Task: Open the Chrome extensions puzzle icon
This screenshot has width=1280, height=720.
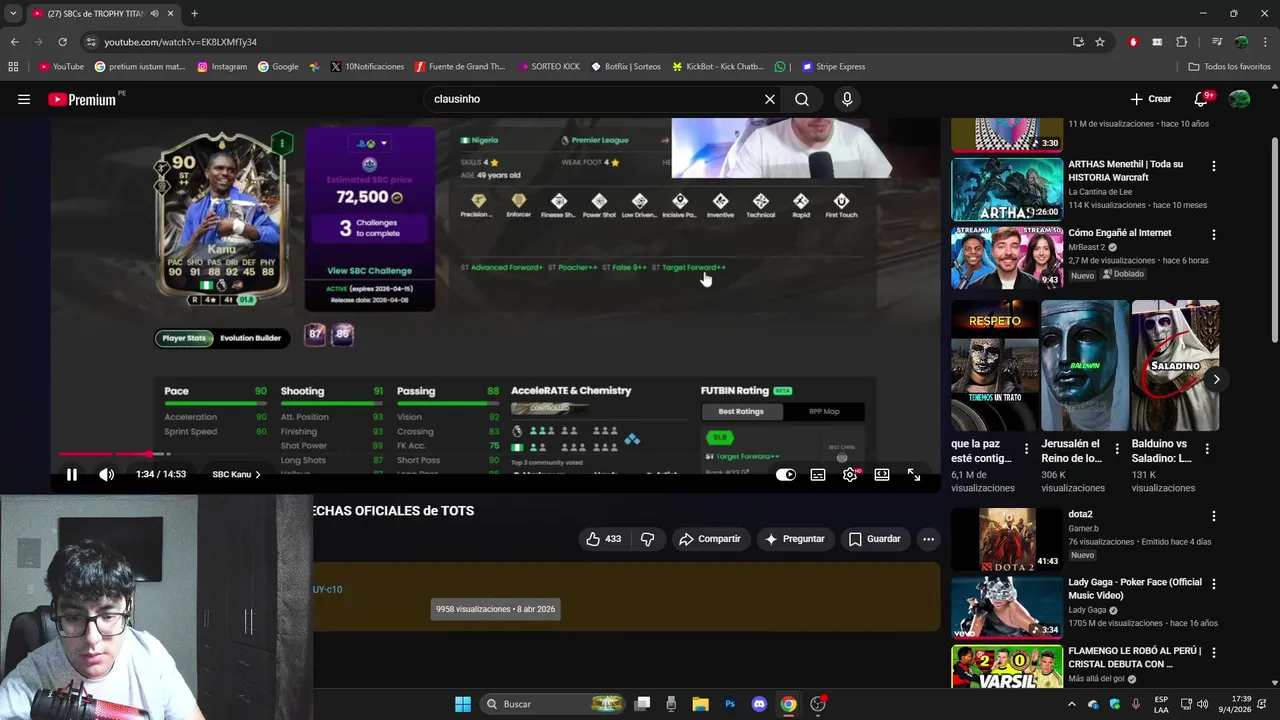Action: pos(1182,42)
